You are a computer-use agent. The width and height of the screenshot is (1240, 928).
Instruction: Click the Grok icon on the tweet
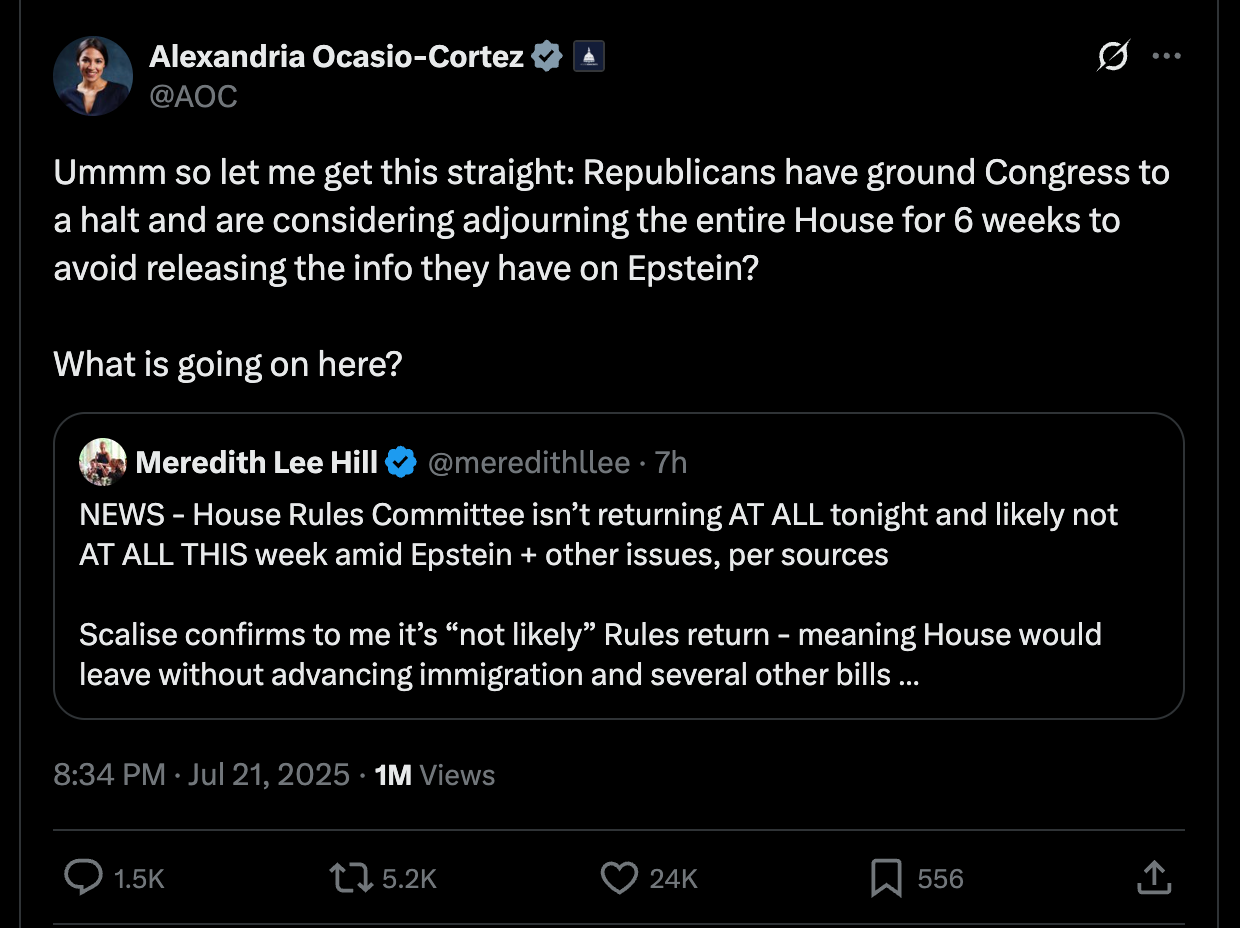1113,57
